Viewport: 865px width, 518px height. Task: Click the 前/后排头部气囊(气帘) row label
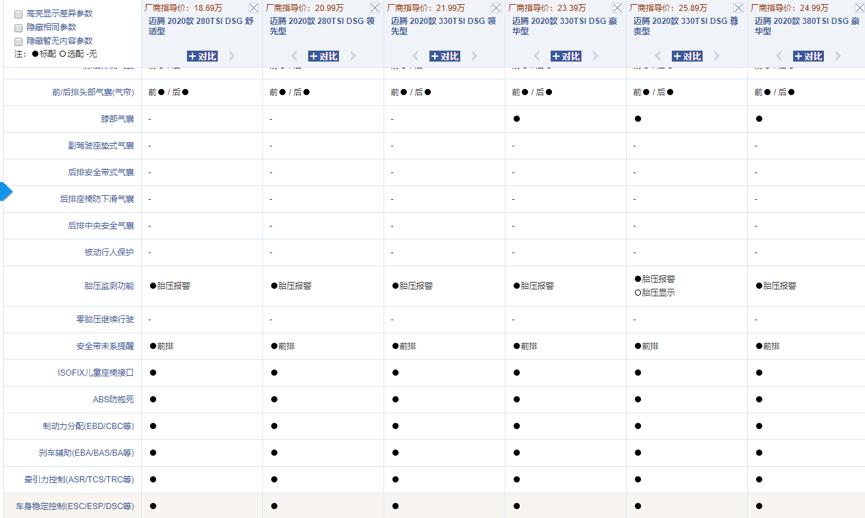(93, 92)
